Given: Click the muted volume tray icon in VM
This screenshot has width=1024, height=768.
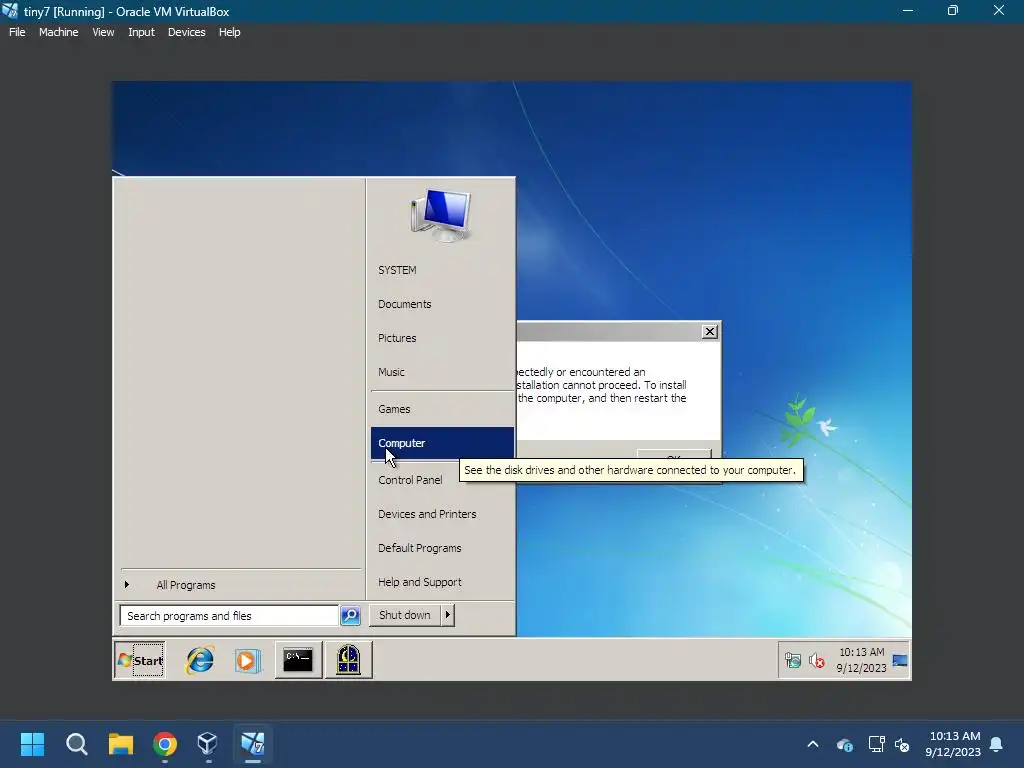Looking at the screenshot, I should click(x=816, y=661).
